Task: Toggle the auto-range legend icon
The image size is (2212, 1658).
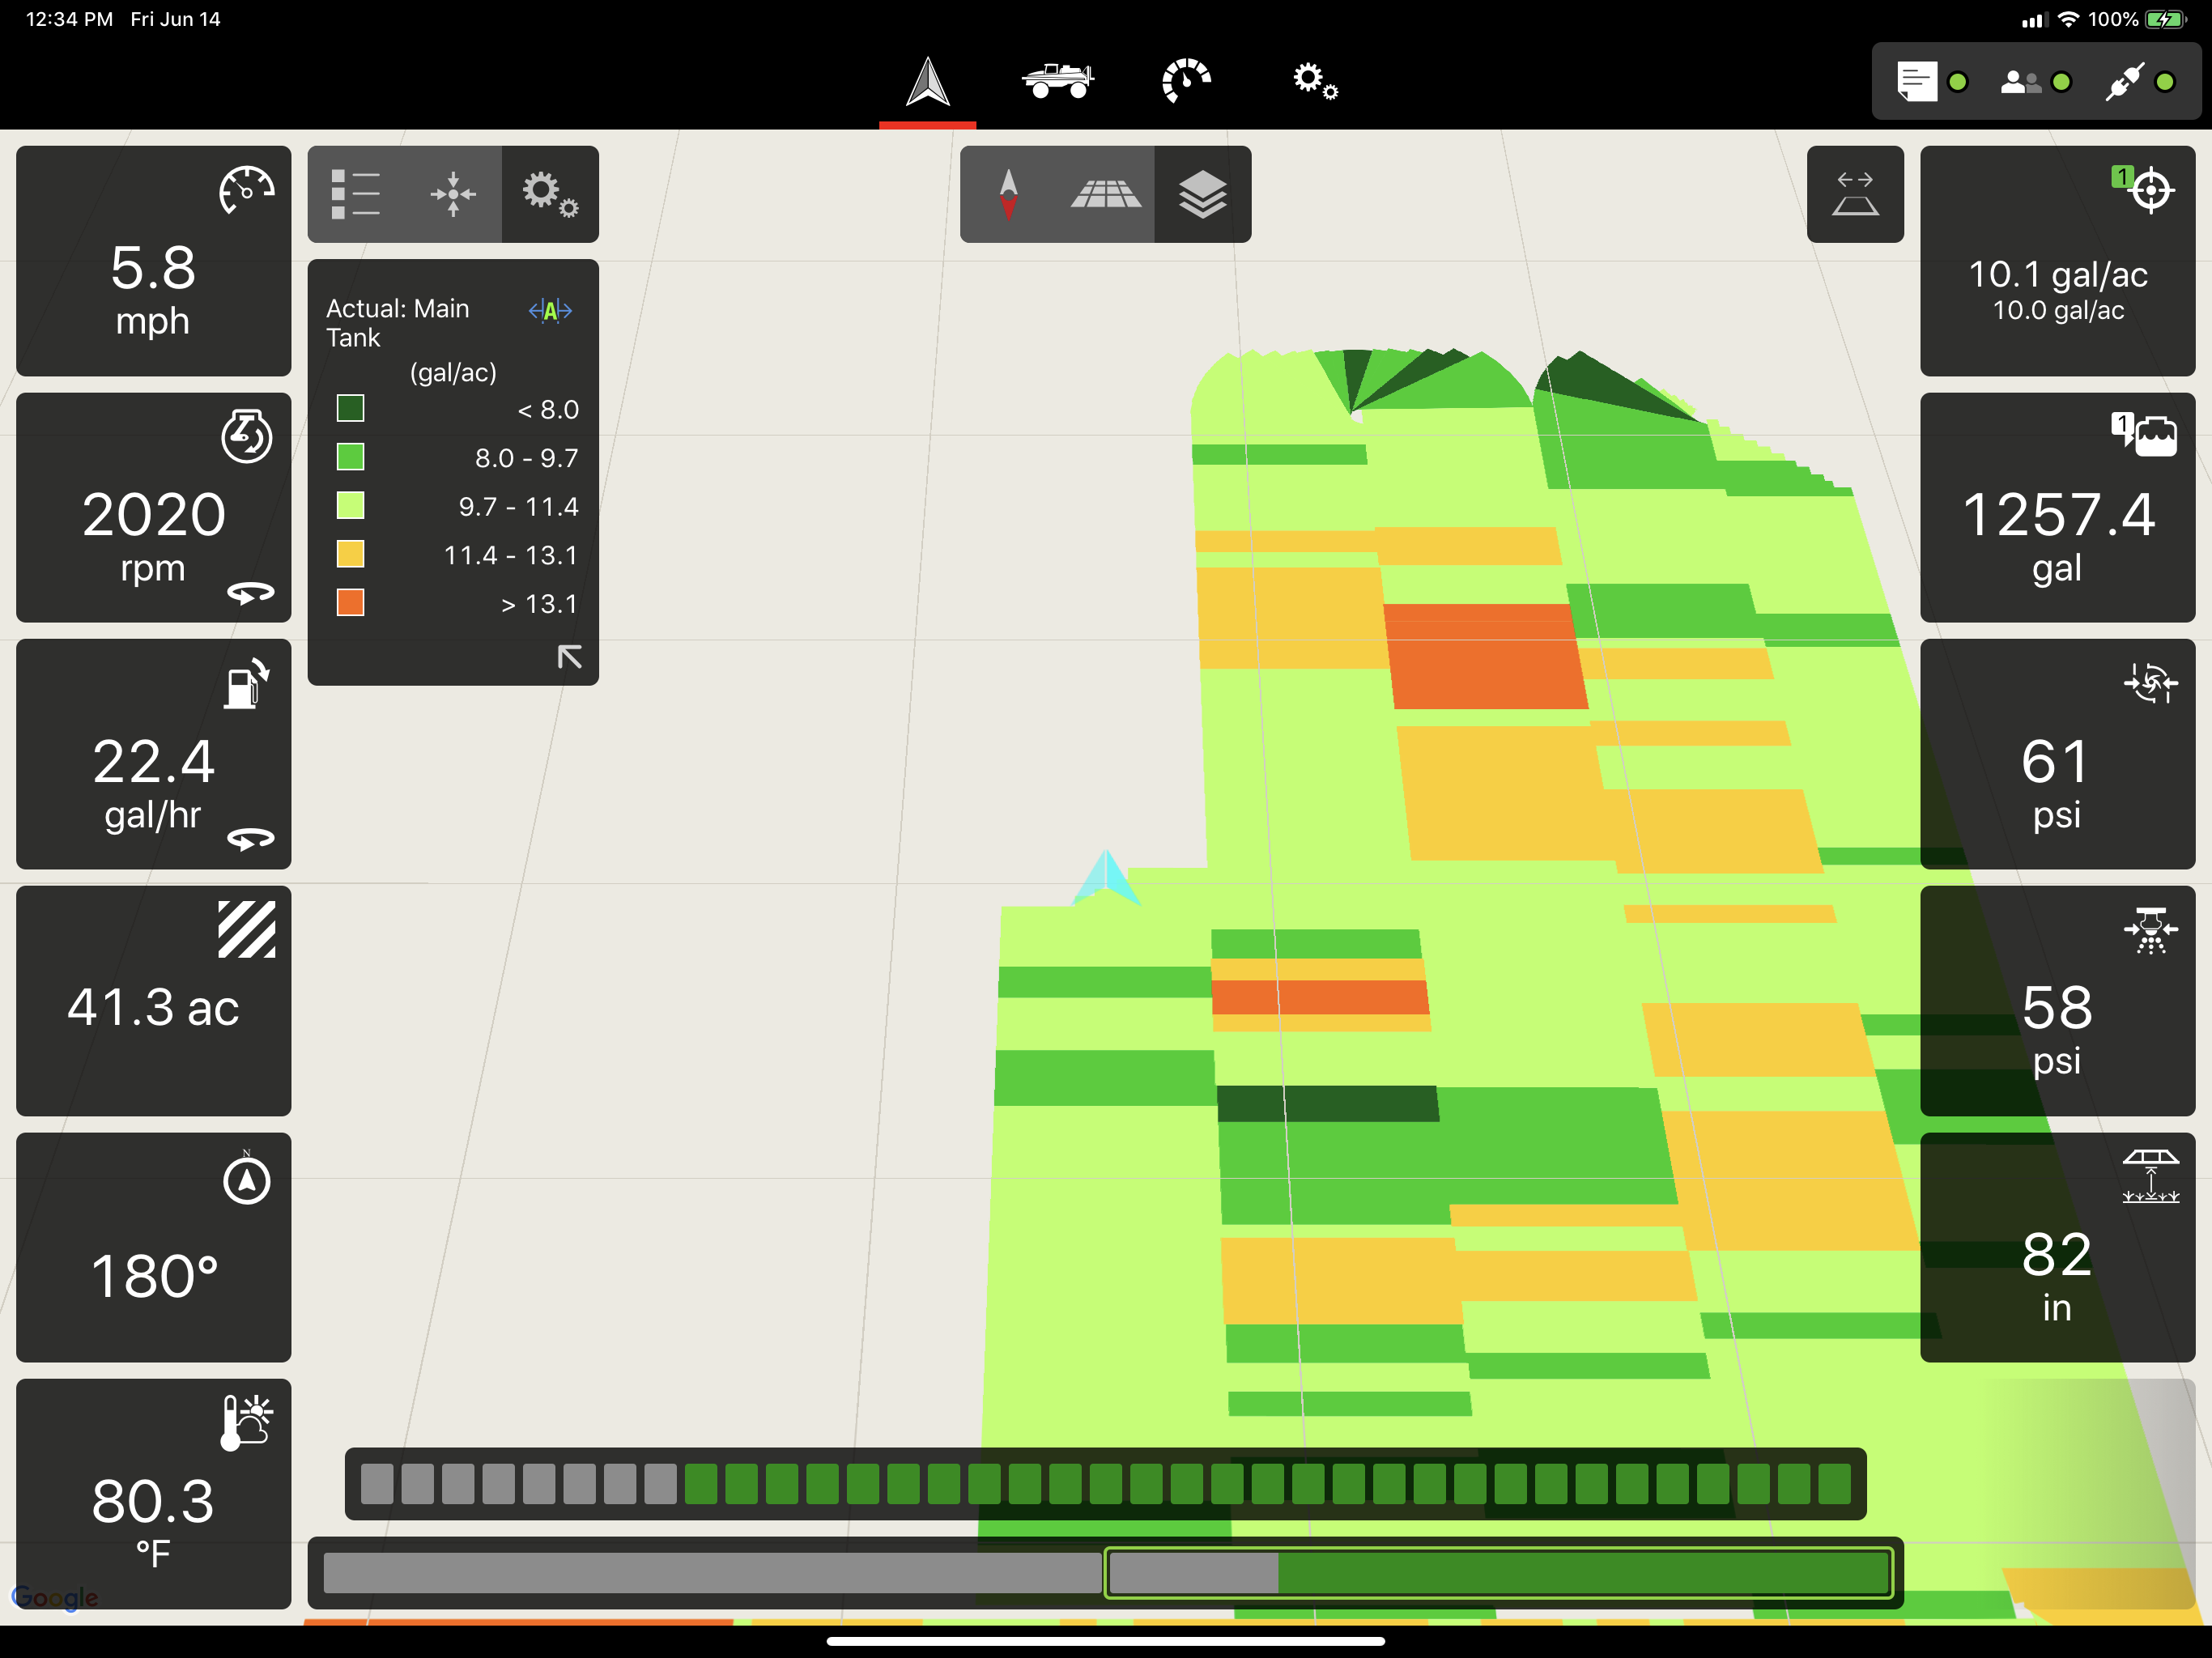Action: [550, 310]
